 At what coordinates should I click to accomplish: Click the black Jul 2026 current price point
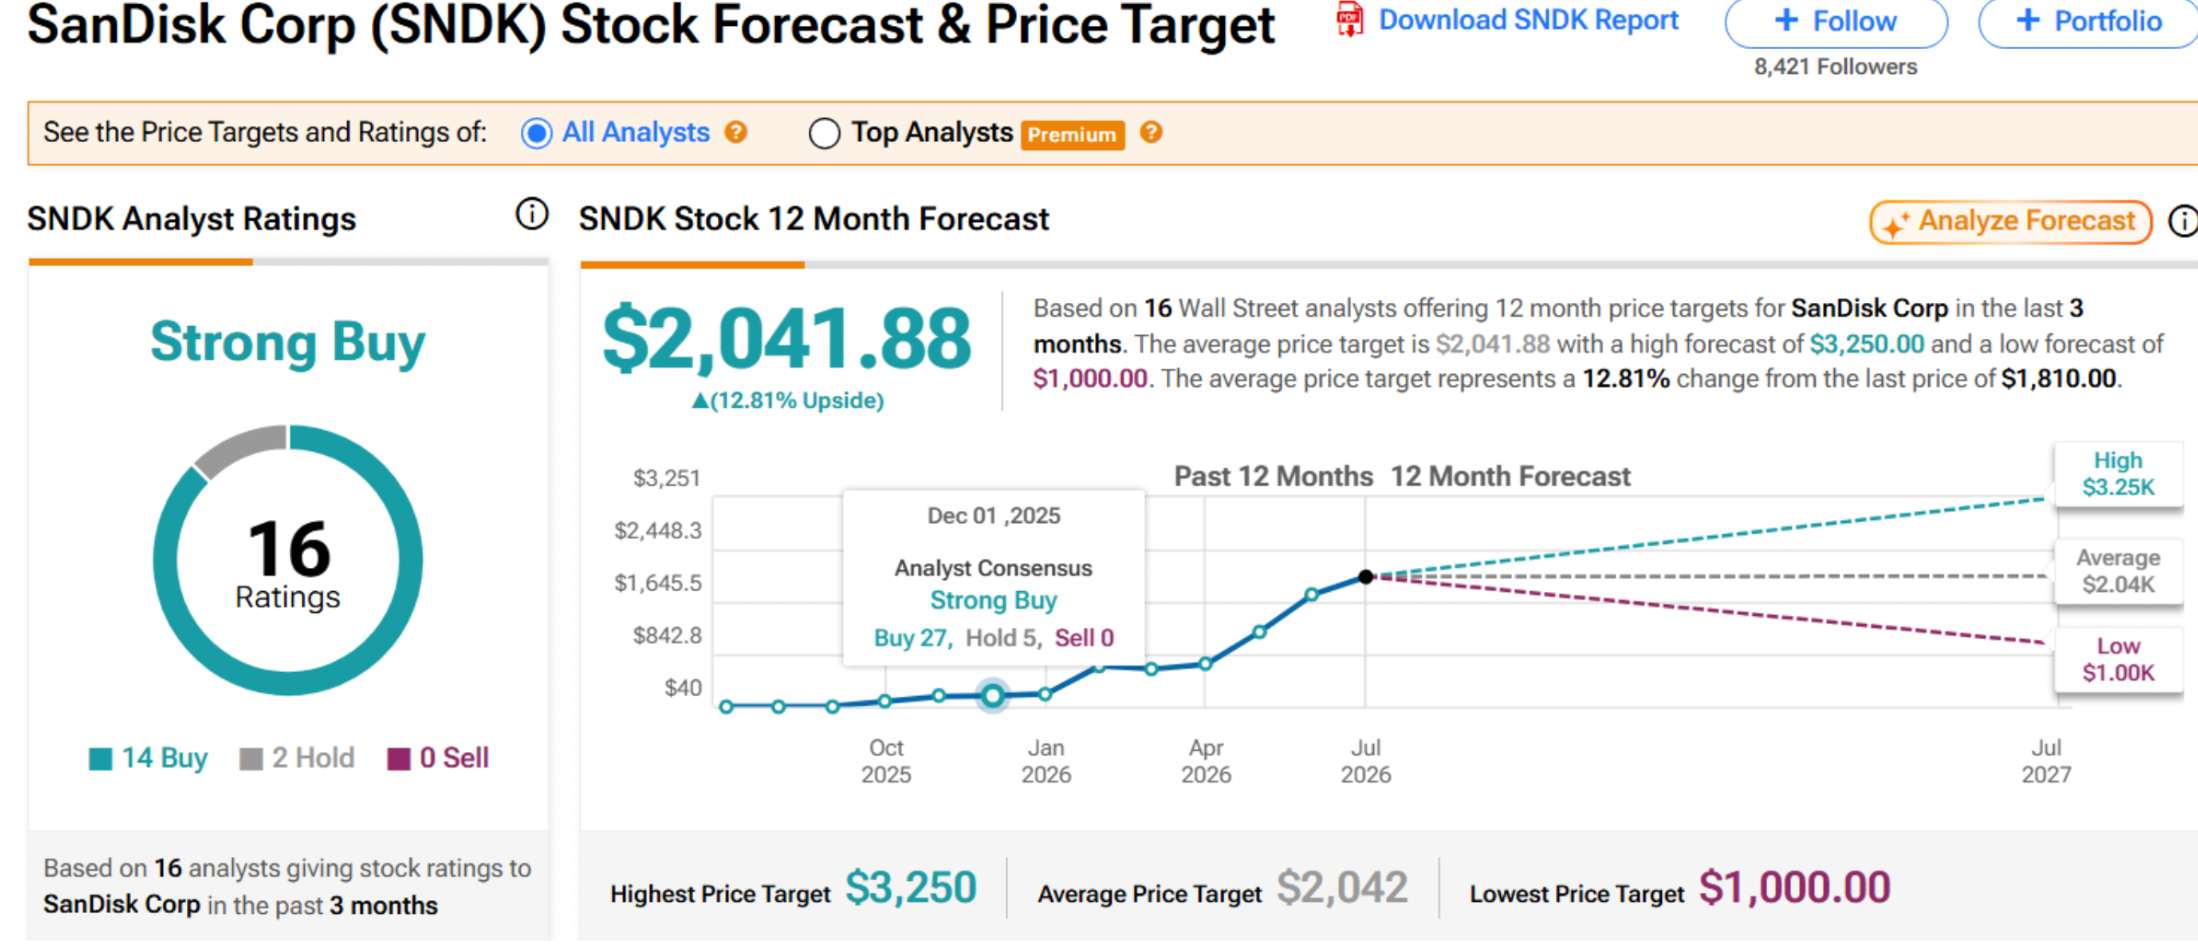(x=1366, y=577)
